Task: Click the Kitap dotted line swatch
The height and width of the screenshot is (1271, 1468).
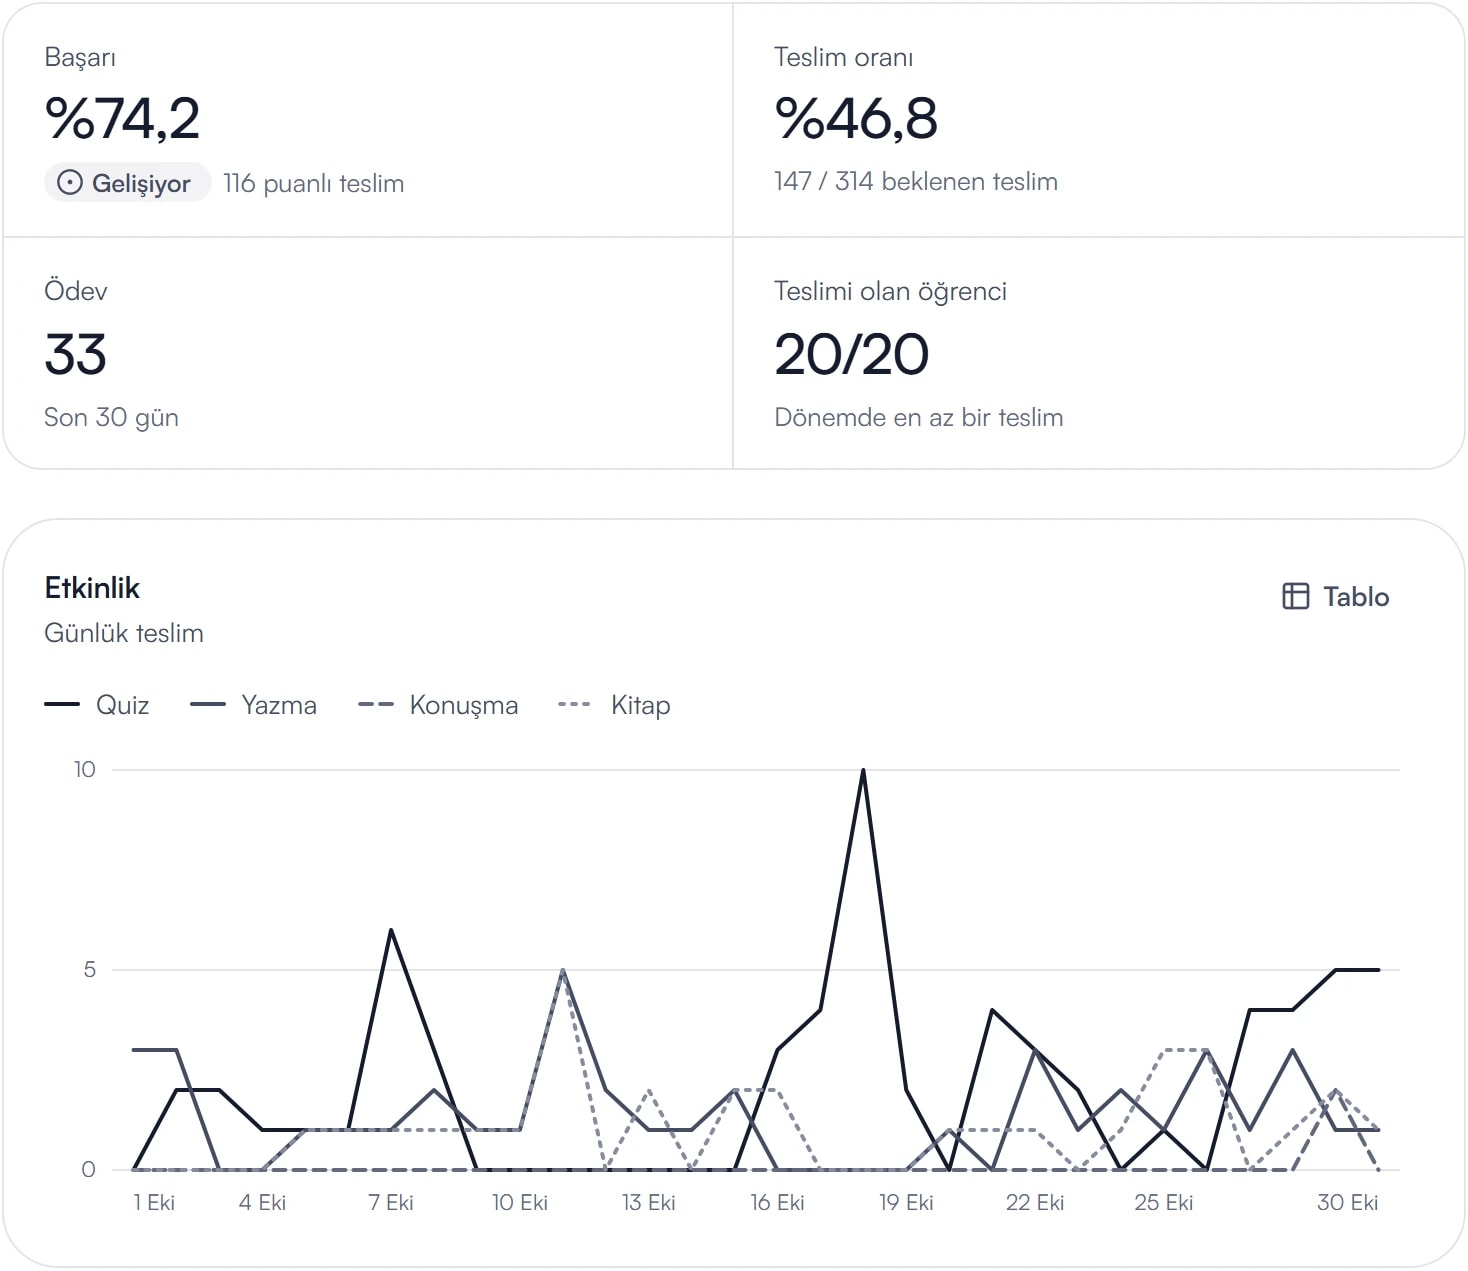Action: [x=574, y=705]
